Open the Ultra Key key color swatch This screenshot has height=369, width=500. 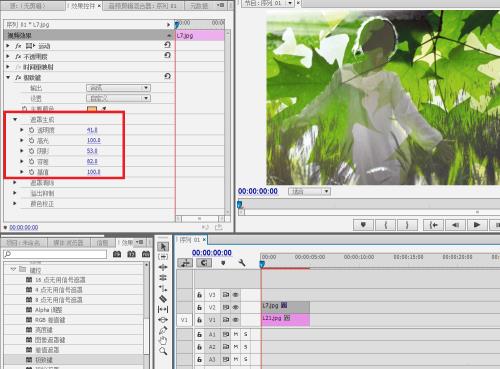92,109
